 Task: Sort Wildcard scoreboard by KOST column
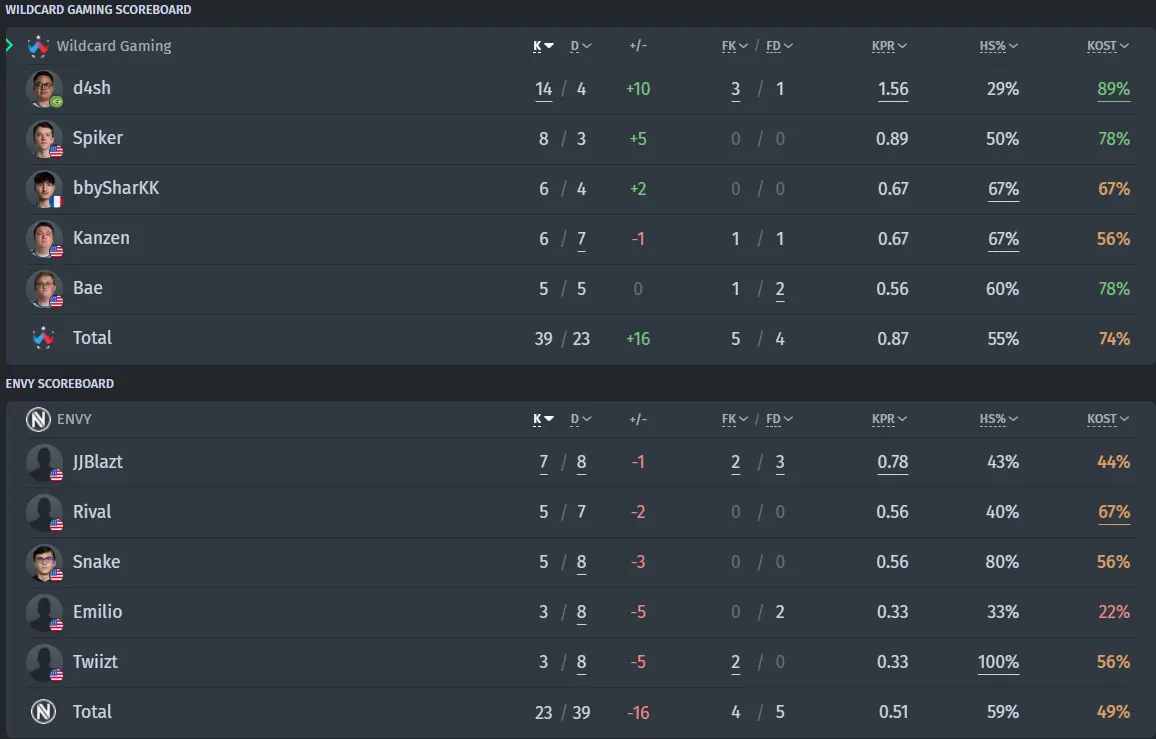[x=1108, y=46]
